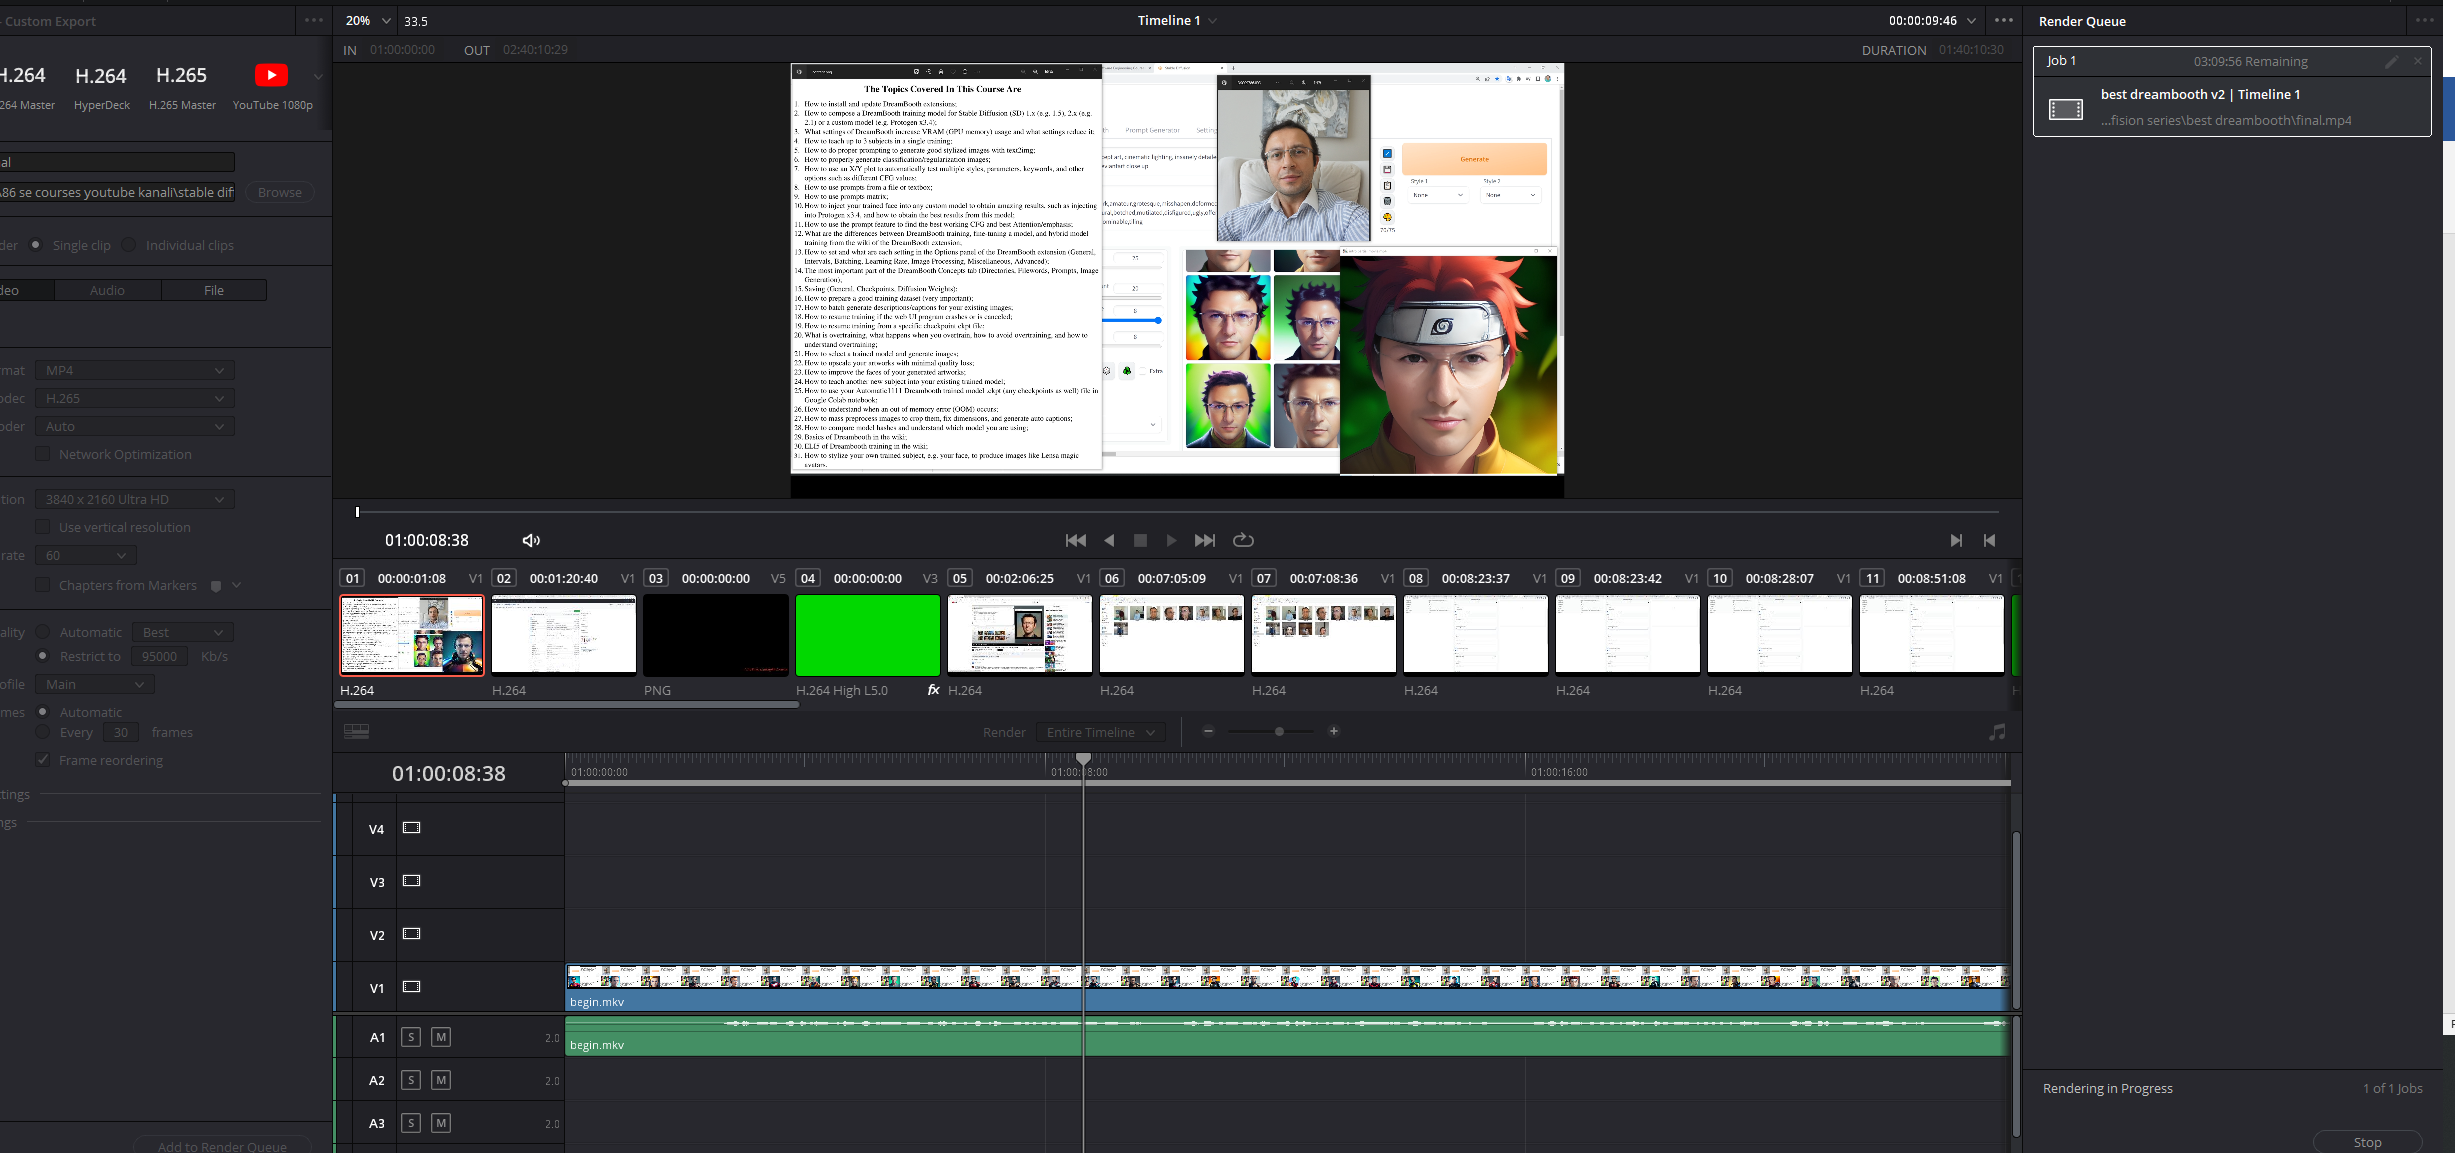Click the music note icon right of timeline
The height and width of the screenshot is (1153, 2455).
coord(1998,731)
